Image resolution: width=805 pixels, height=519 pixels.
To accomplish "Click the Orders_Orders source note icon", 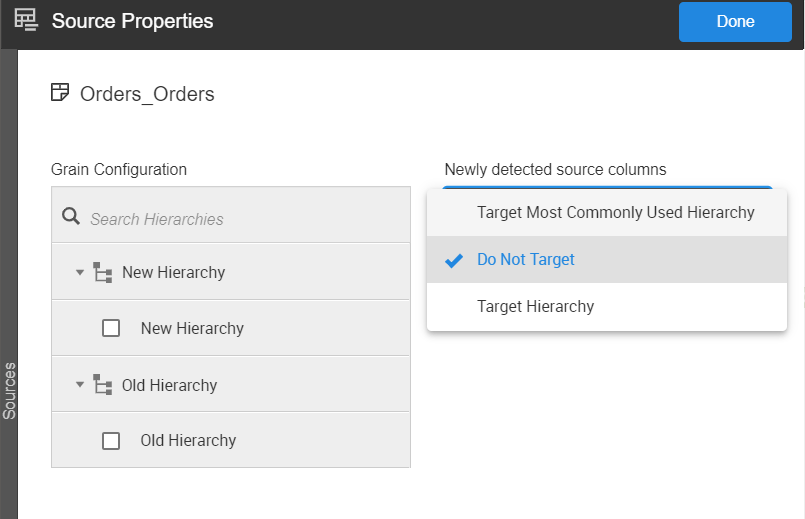I will point(60,94).
